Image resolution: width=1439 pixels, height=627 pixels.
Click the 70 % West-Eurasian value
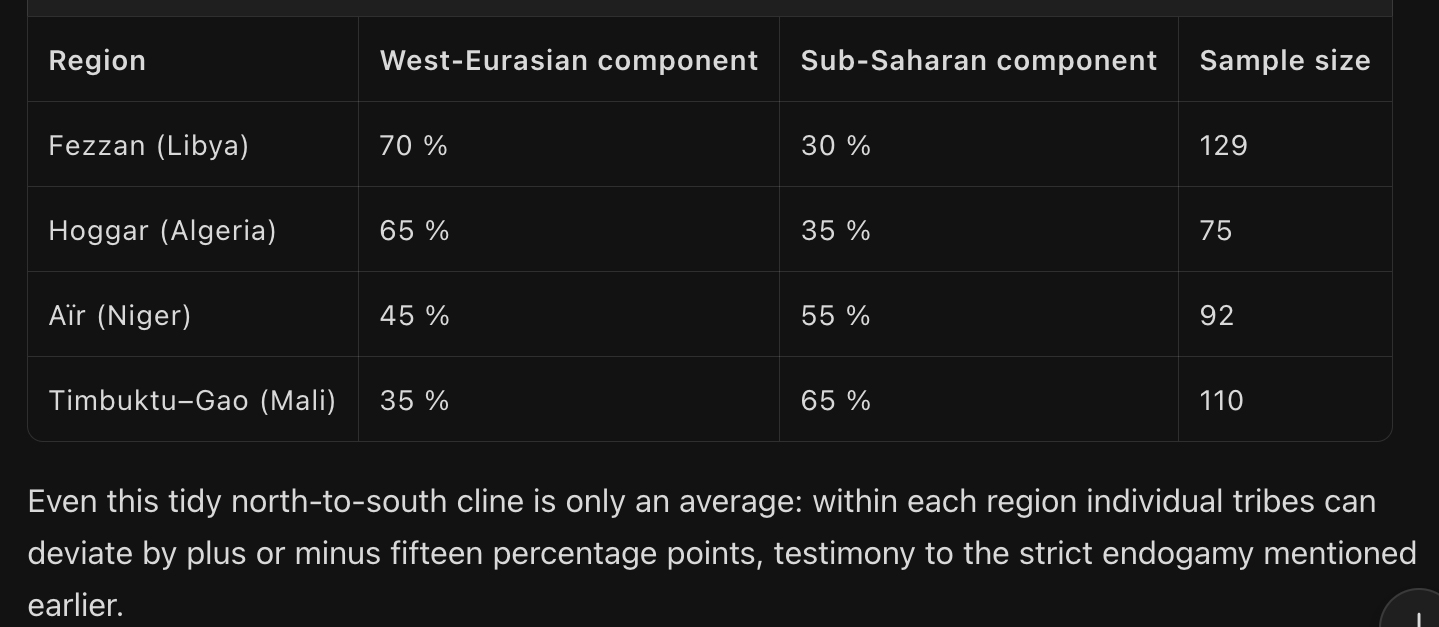tap(413, 146)
